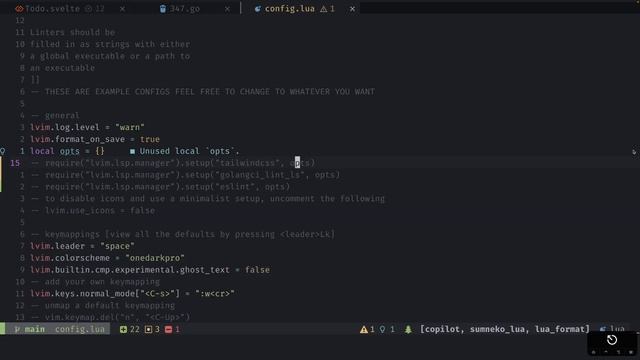Click the warning count icon in statusline
640x360 pixels.
tap(364, 329)
